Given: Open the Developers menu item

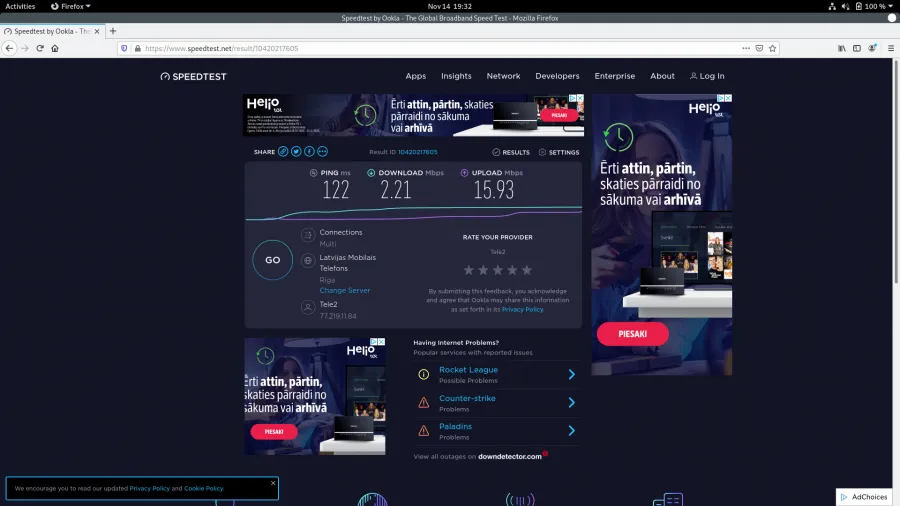Looking at the screenshot, I should 557,76.
